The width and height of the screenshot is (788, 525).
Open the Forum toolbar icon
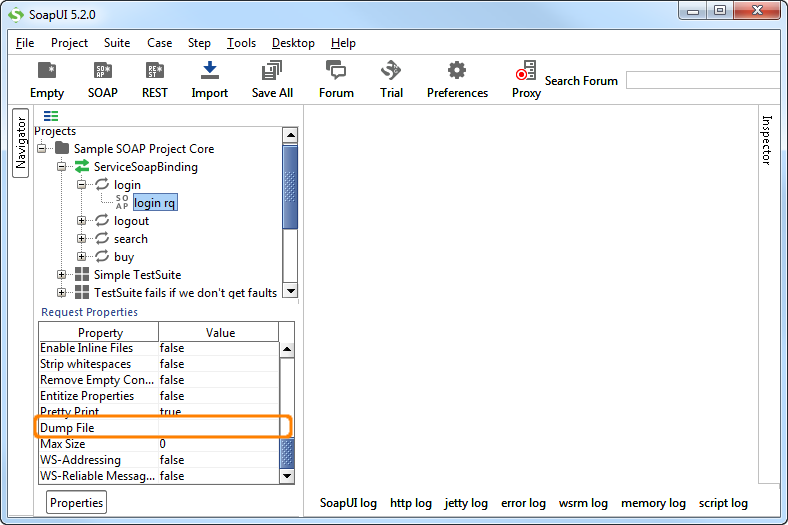[336, 70]
